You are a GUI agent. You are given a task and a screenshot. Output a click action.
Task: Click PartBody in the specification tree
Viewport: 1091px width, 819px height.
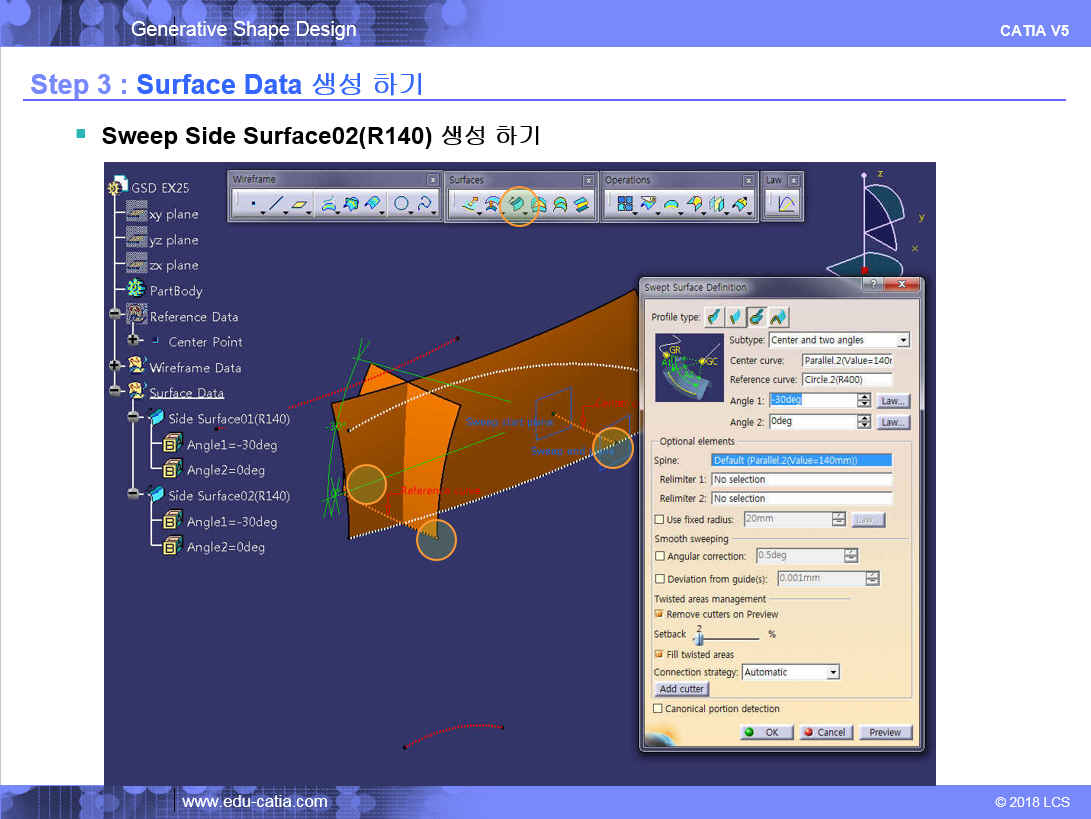pos(175,291)
